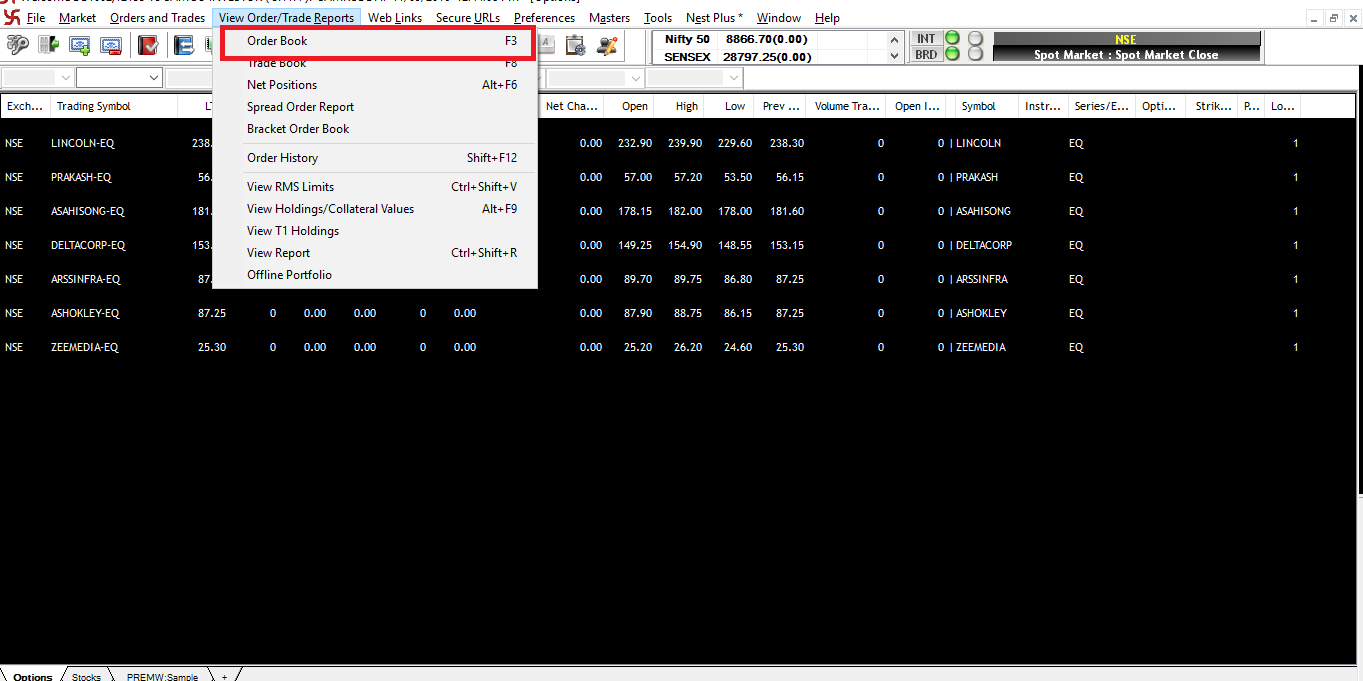Viewport: 1363px width, 681px height.
Task: Select Net Positions menu entry
Action: click(376, 85)
